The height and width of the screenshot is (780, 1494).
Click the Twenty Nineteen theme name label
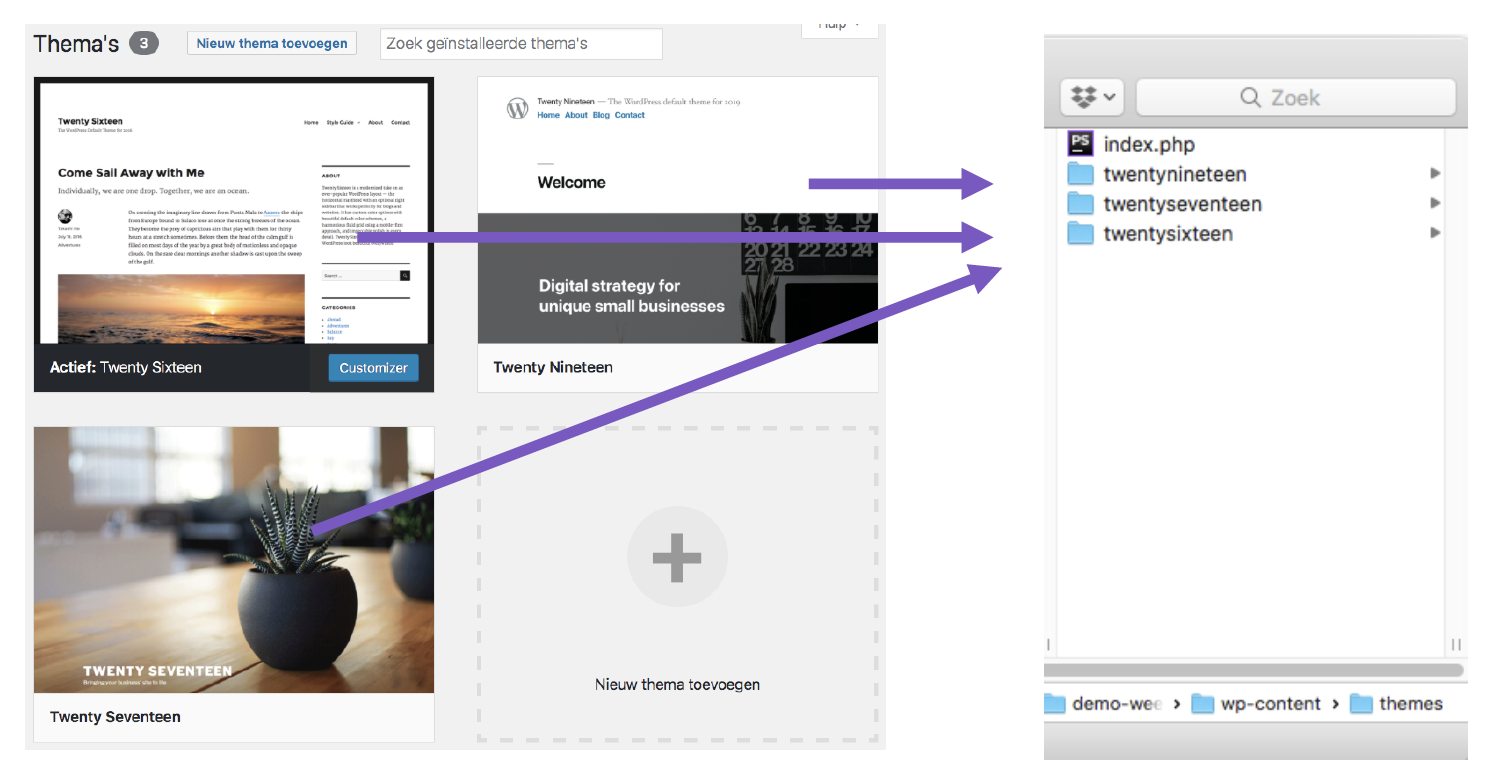(x=553, y=367)
